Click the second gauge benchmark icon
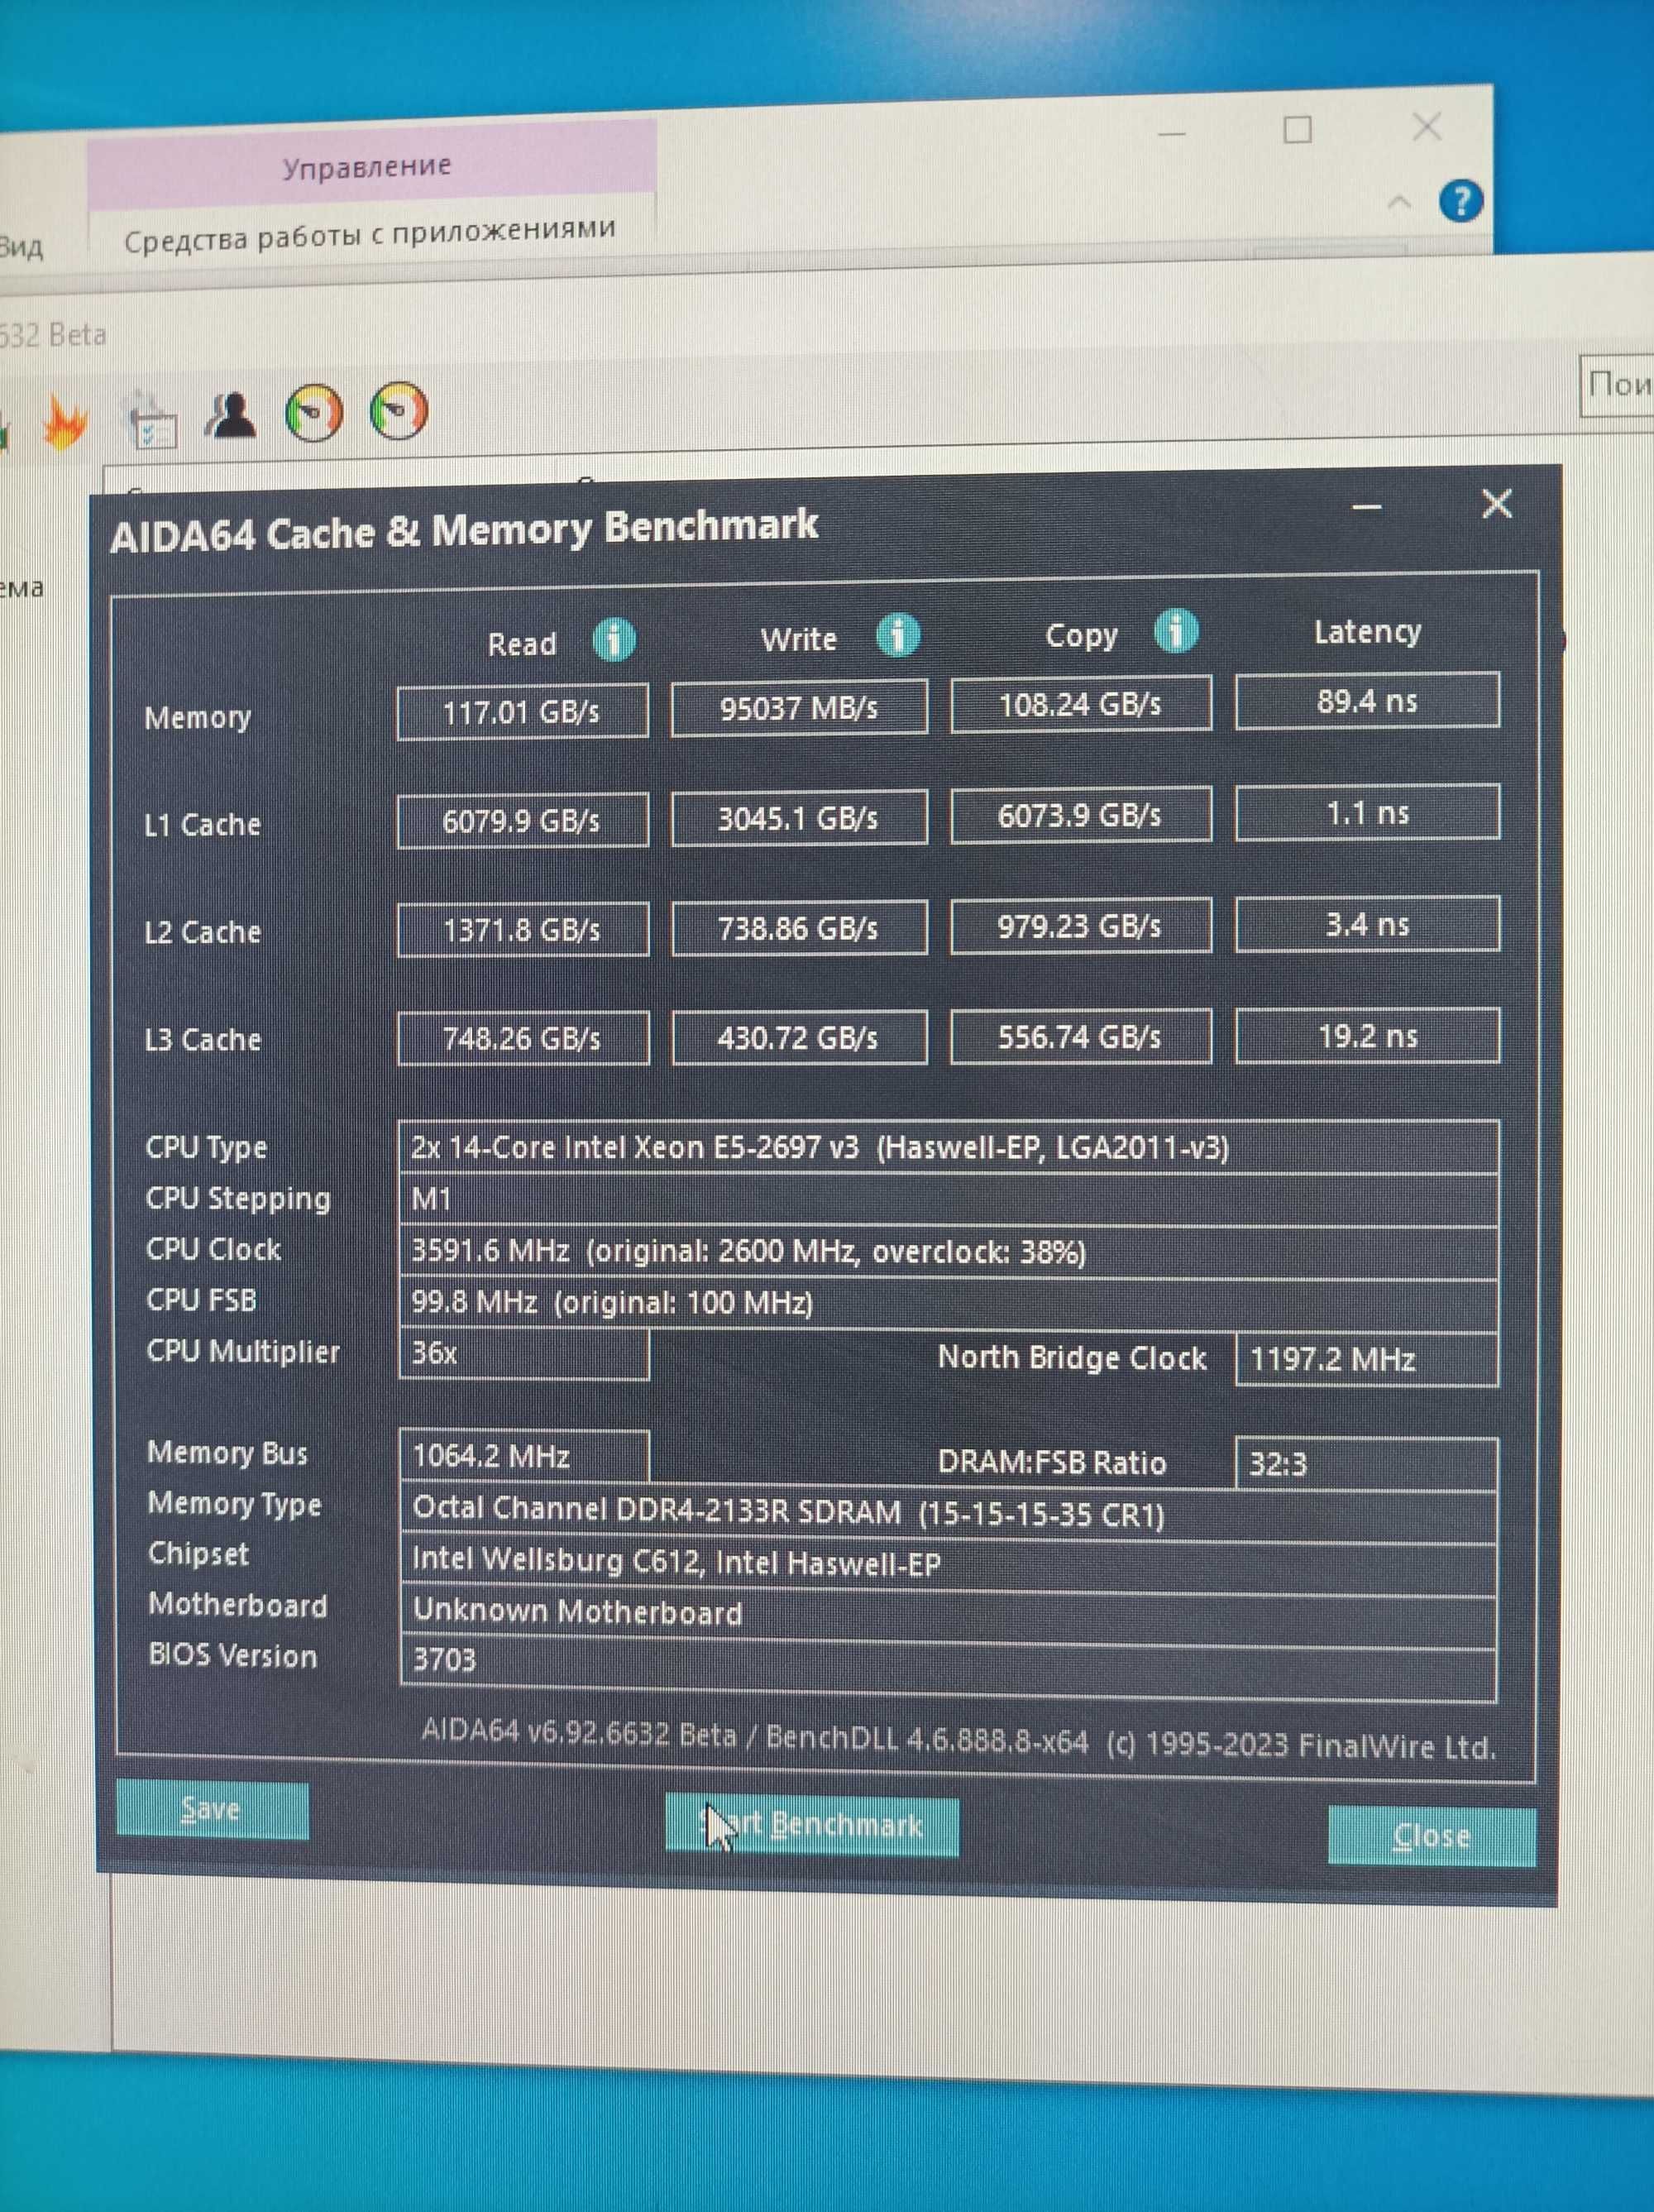1654x2212 pixels. 399,410
